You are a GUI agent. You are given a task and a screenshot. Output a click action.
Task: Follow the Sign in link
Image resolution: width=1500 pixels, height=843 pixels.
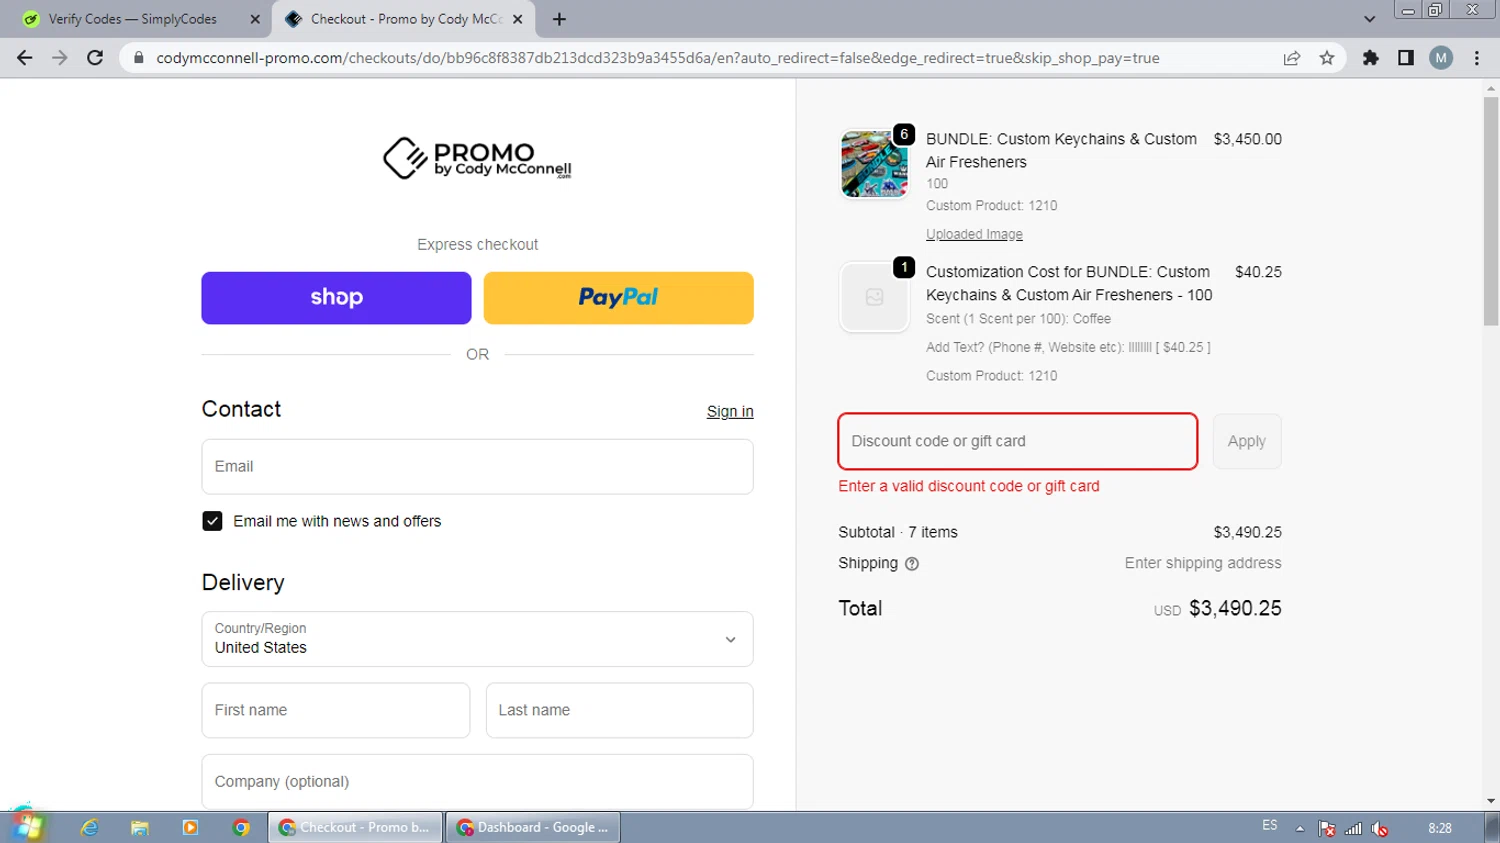point(730,411)
